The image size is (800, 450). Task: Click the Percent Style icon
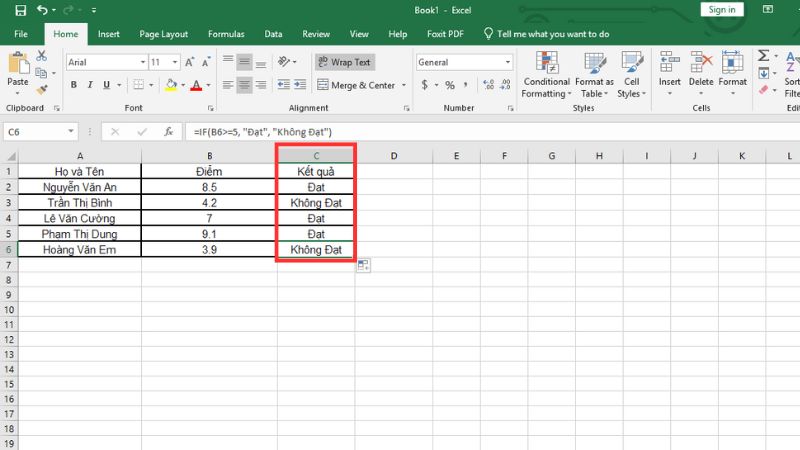tap(450, 85)
